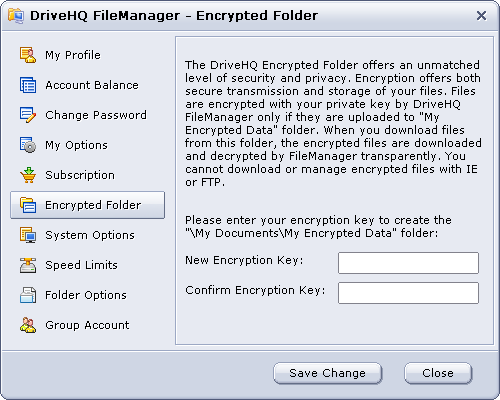The width and height of the screenshot is (500, 400).
Task: Close the dialog with the title bar X
Action: [481, 16]
